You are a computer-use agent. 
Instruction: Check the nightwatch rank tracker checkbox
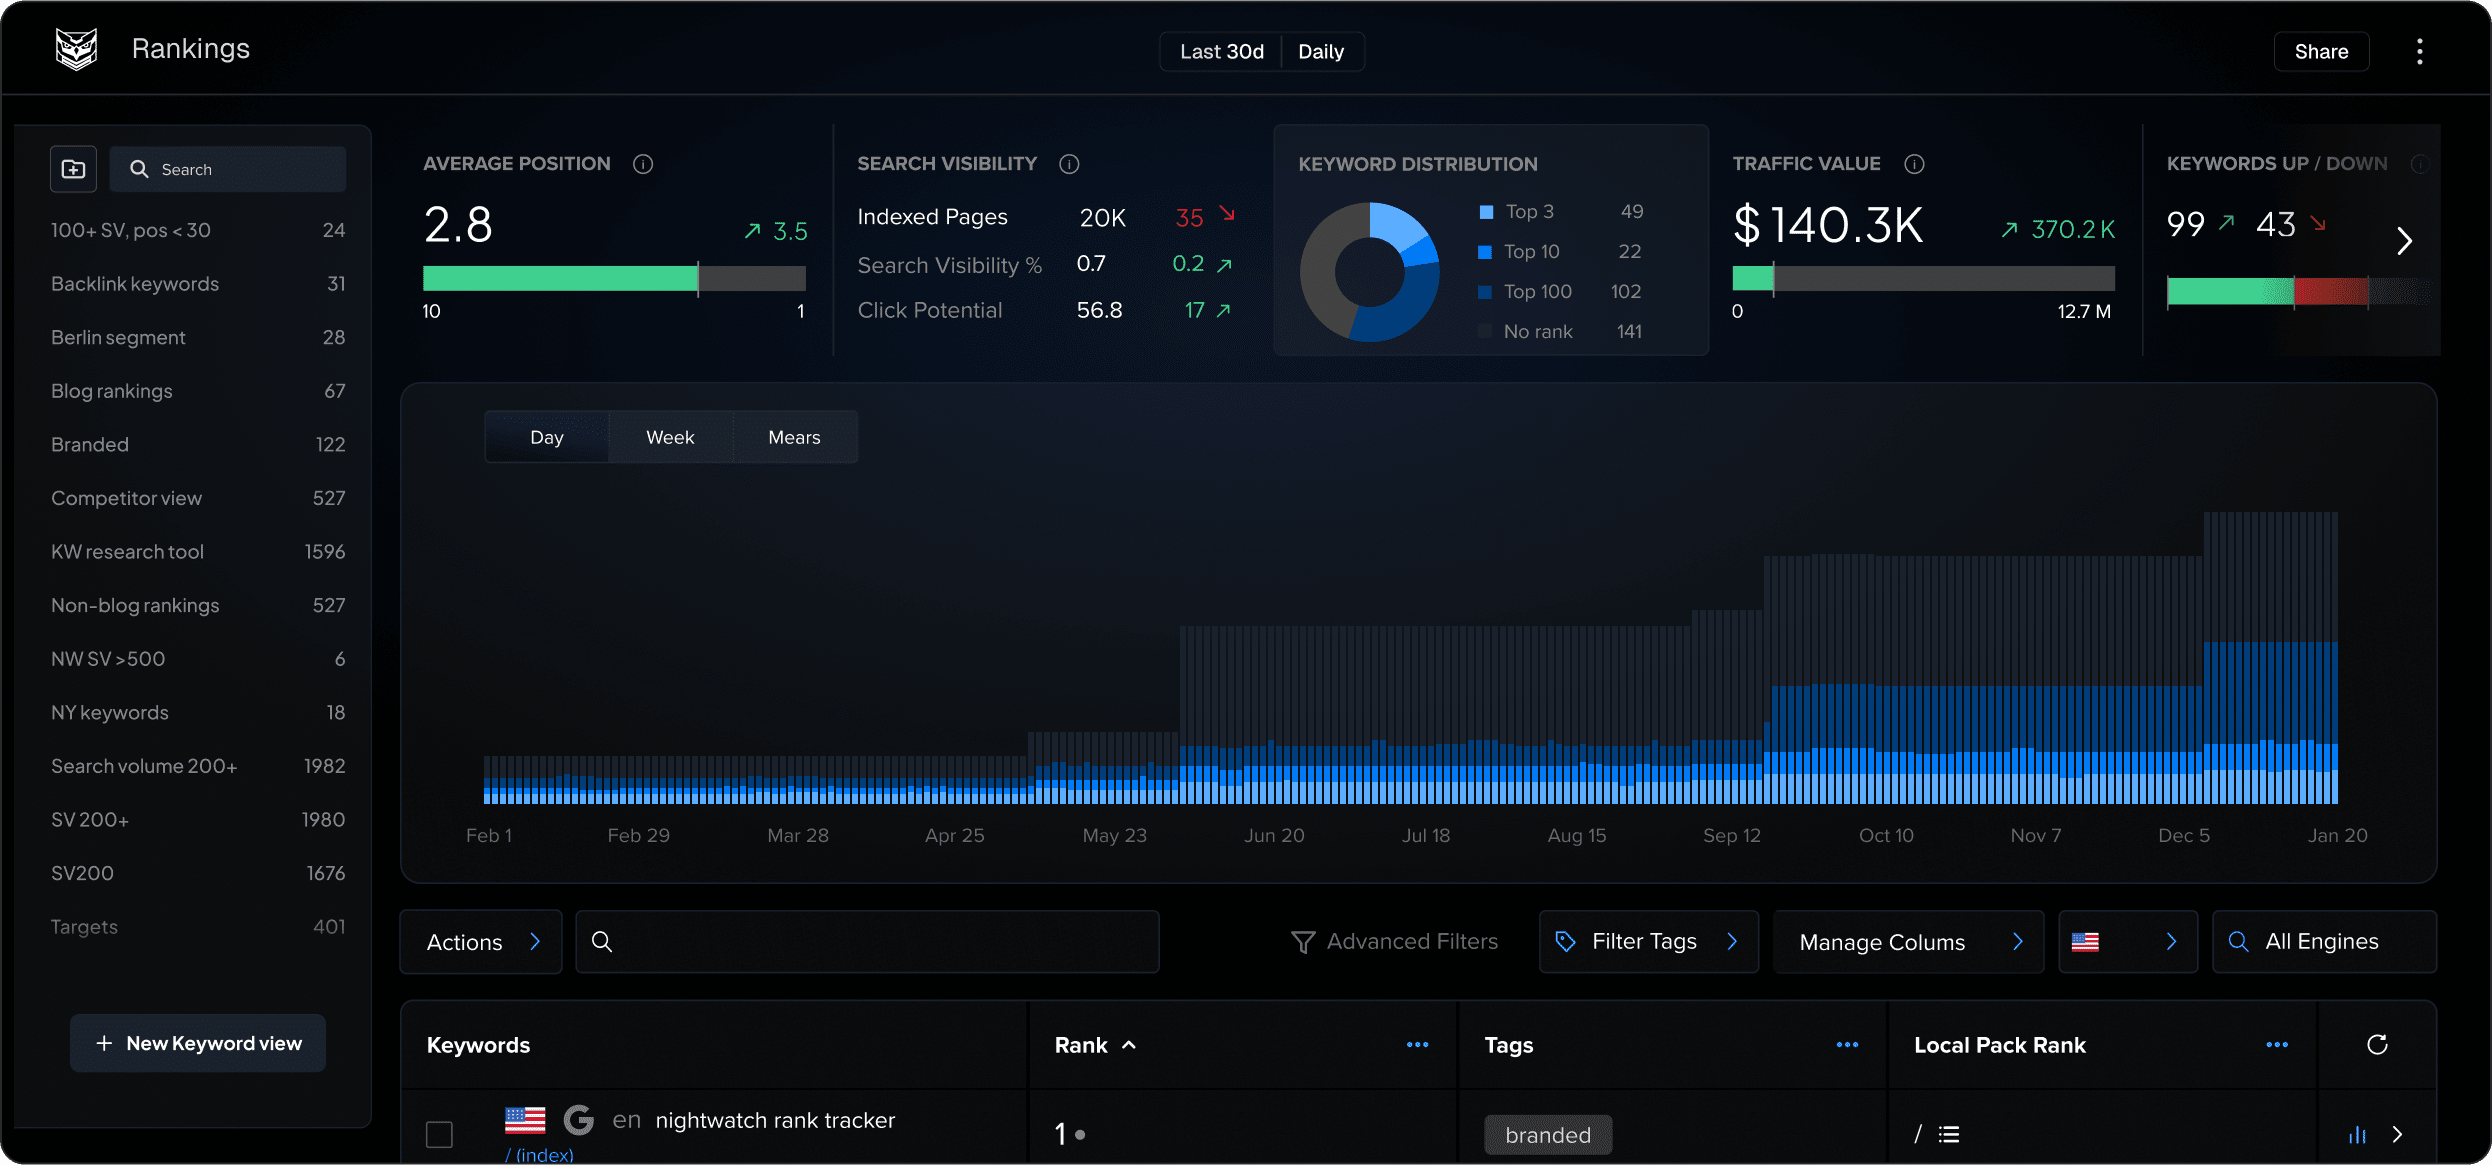click(x=439, y=1135)
